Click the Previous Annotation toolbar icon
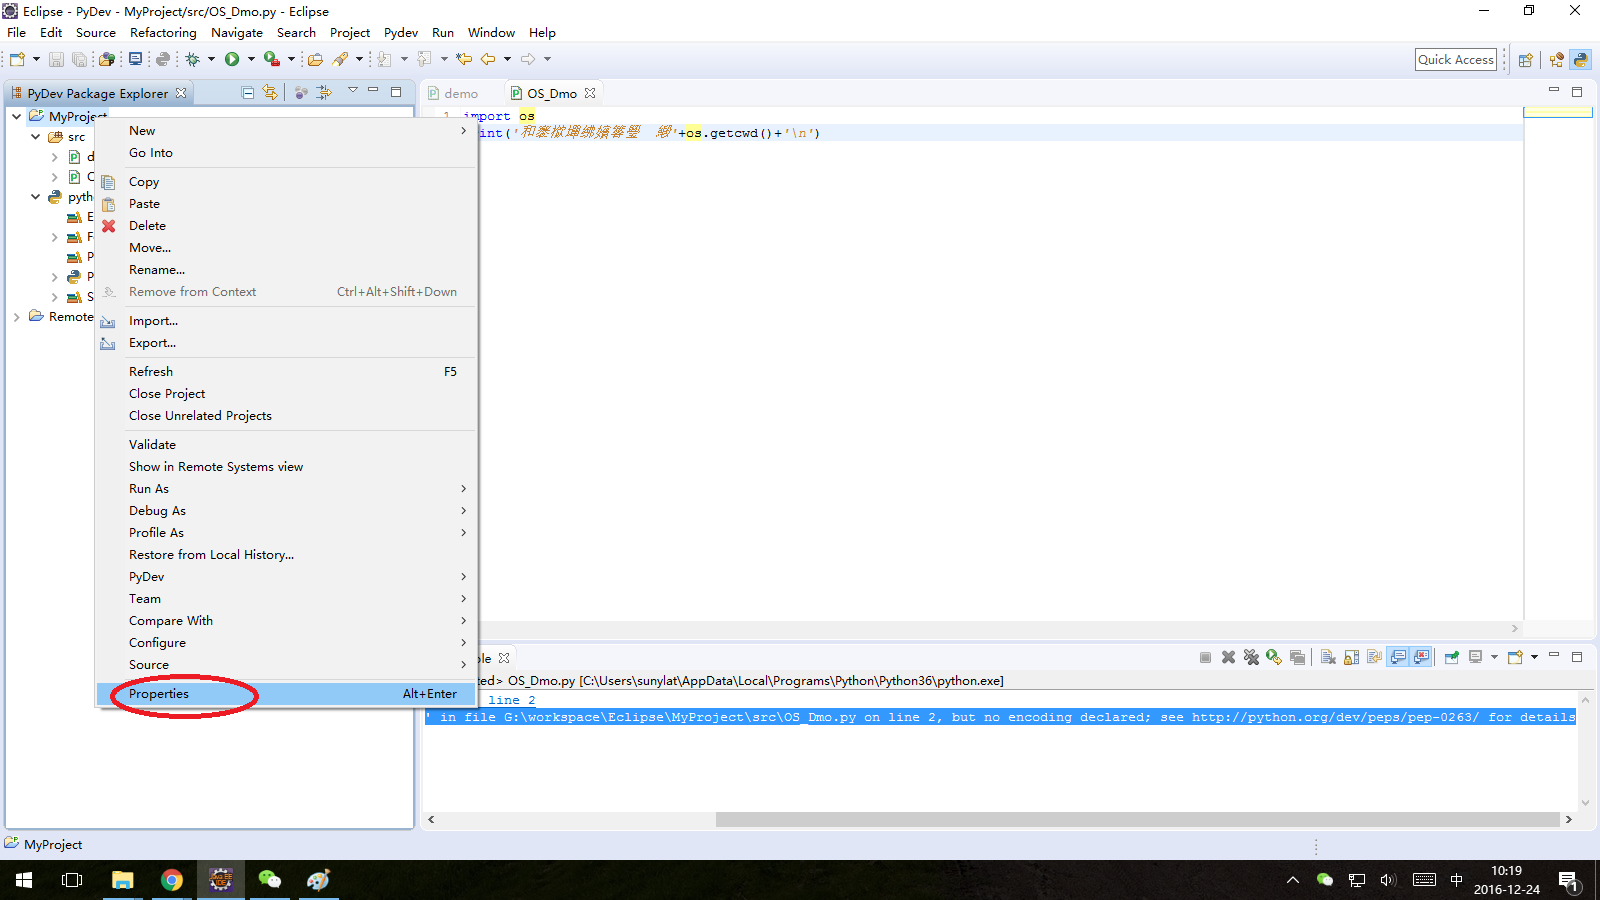Screen dimensions: 1600x900 click(424, 59)
